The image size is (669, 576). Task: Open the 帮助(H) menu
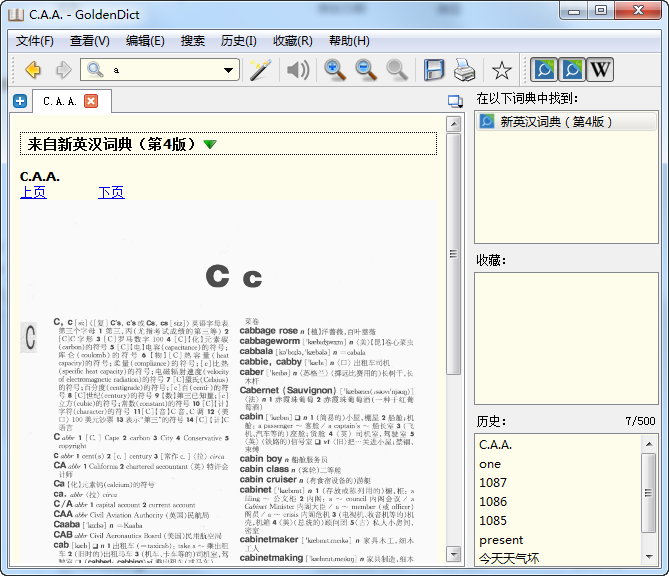point(349,41)
